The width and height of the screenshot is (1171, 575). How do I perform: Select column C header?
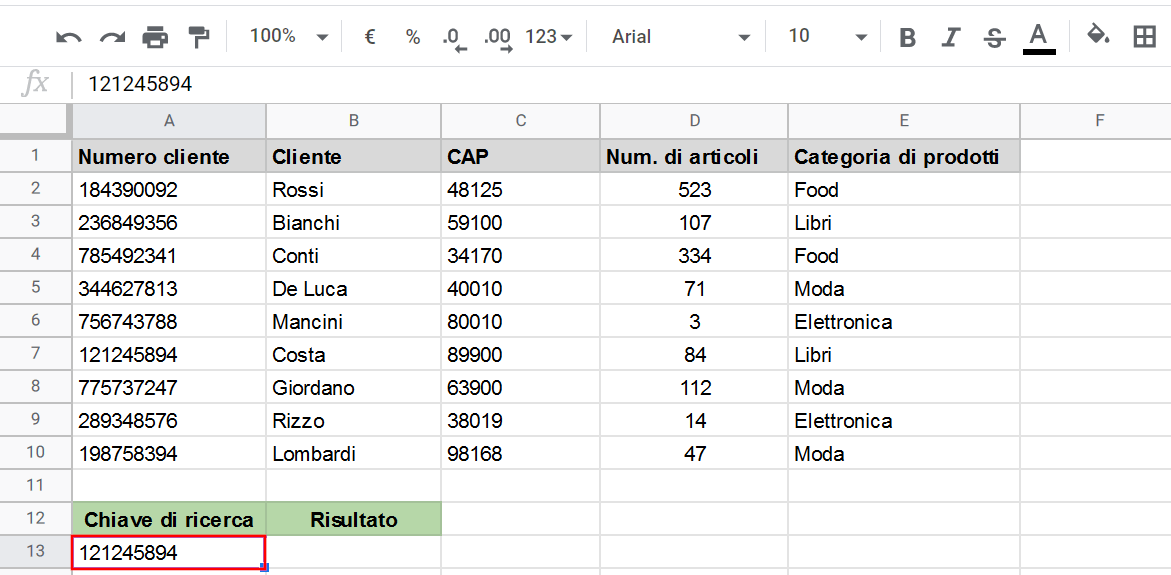tap(521, 120)
